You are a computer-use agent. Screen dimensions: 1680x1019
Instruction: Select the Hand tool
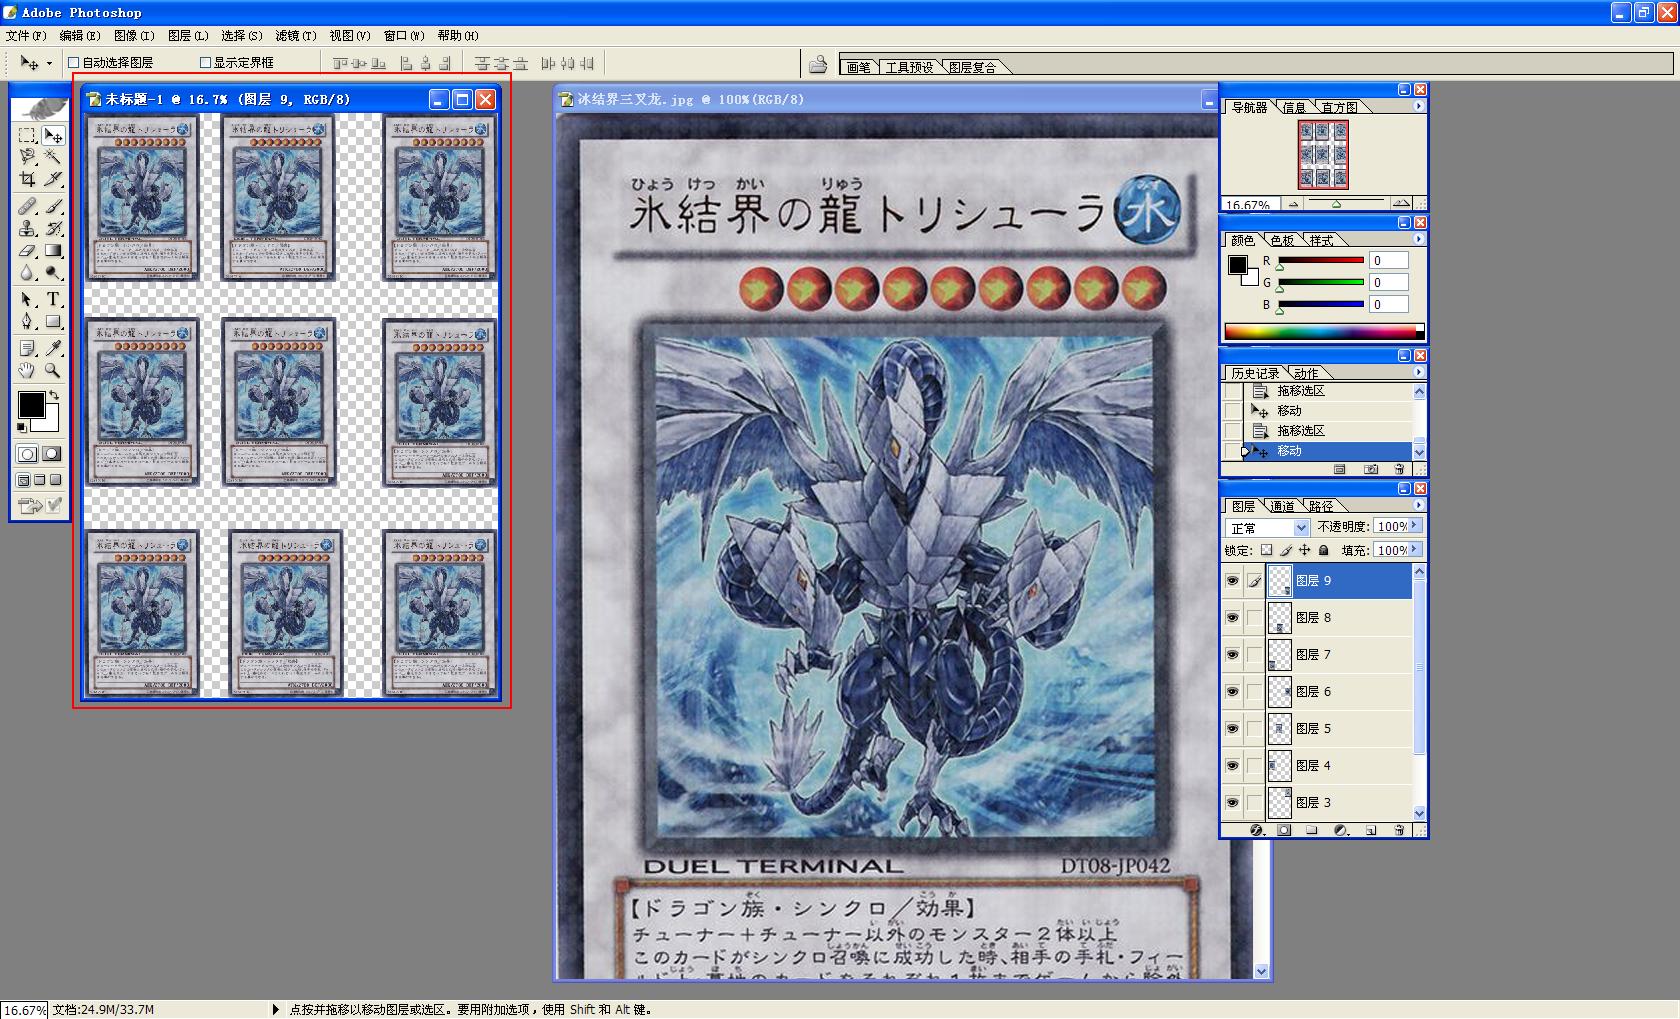tap(27, 370)
